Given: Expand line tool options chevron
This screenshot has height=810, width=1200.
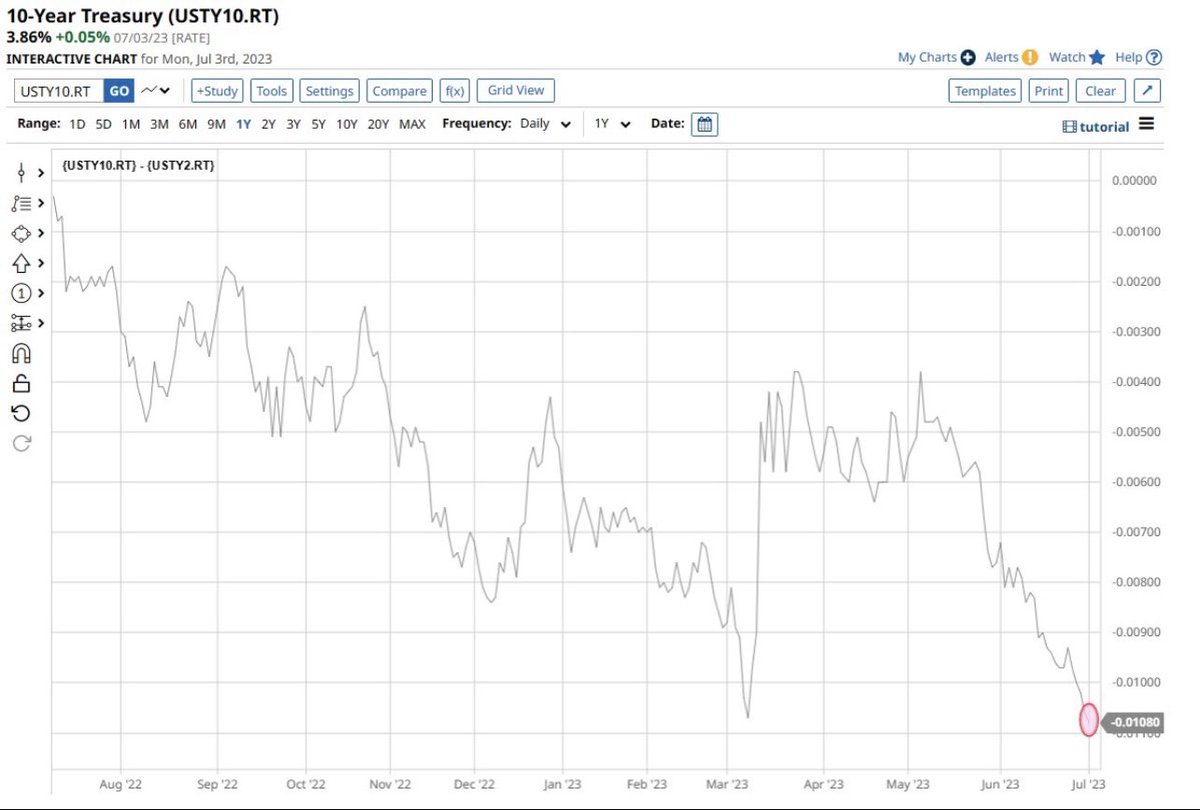Looking at the screenshot, I should pyautogui.click(x=41, y=173).
